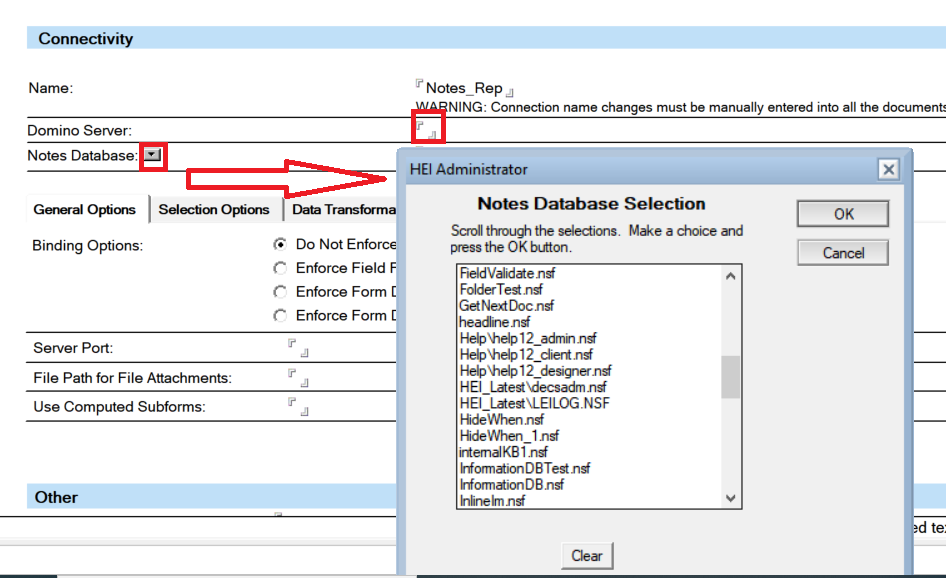Go to the Data Transformation tab
946x578 pixels.
tap(344, 210)
